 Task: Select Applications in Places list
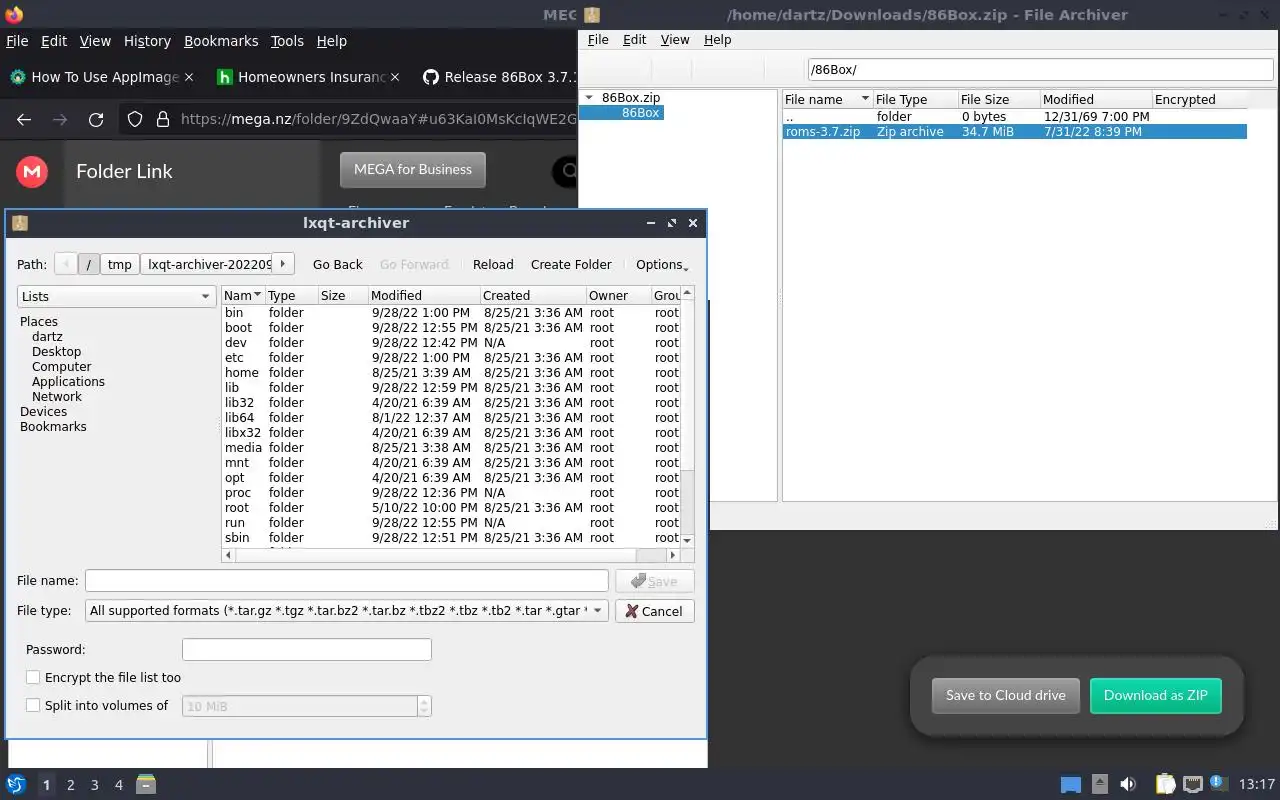68,381
